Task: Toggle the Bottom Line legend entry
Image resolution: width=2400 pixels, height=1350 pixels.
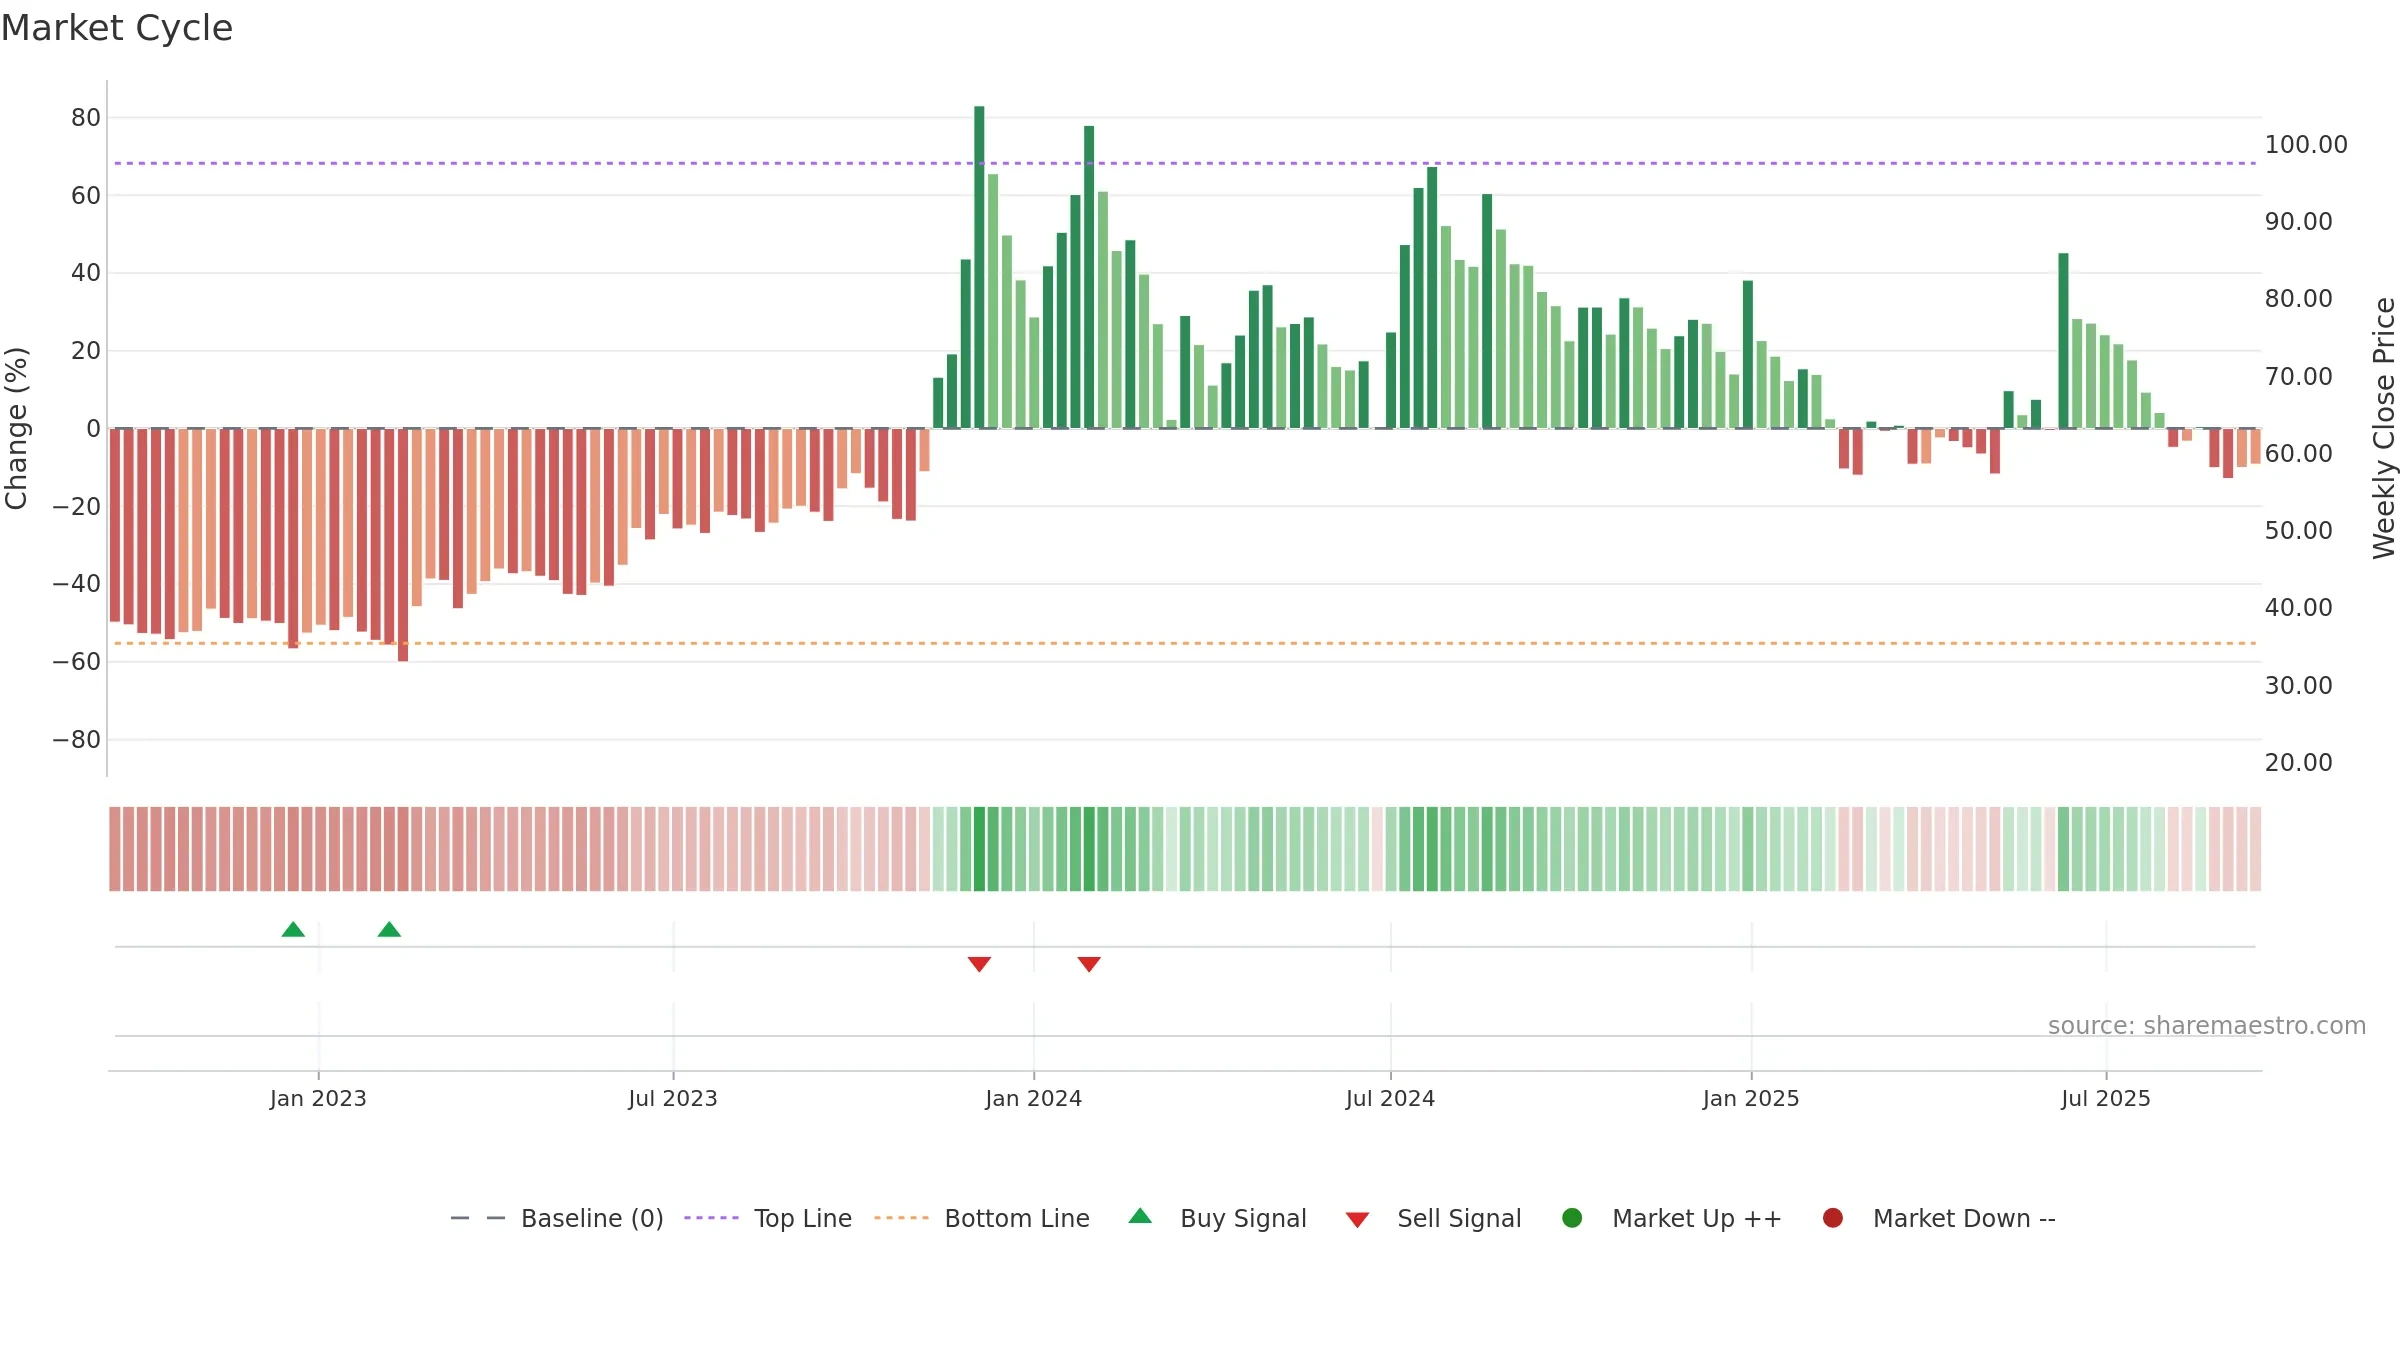Action: point(982,1218)
